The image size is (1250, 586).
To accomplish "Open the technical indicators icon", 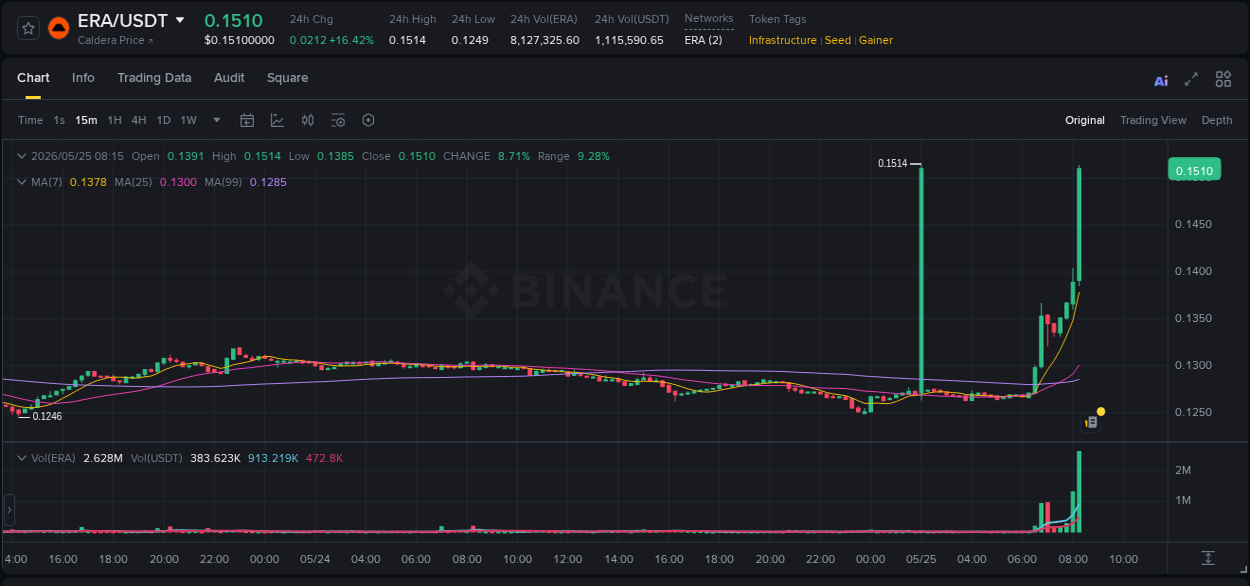I will coord(277,120).
